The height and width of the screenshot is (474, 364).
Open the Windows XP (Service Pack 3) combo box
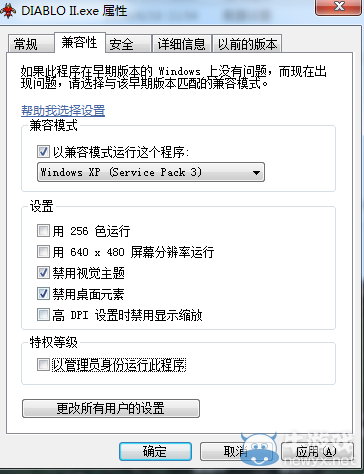coord(151,172)
